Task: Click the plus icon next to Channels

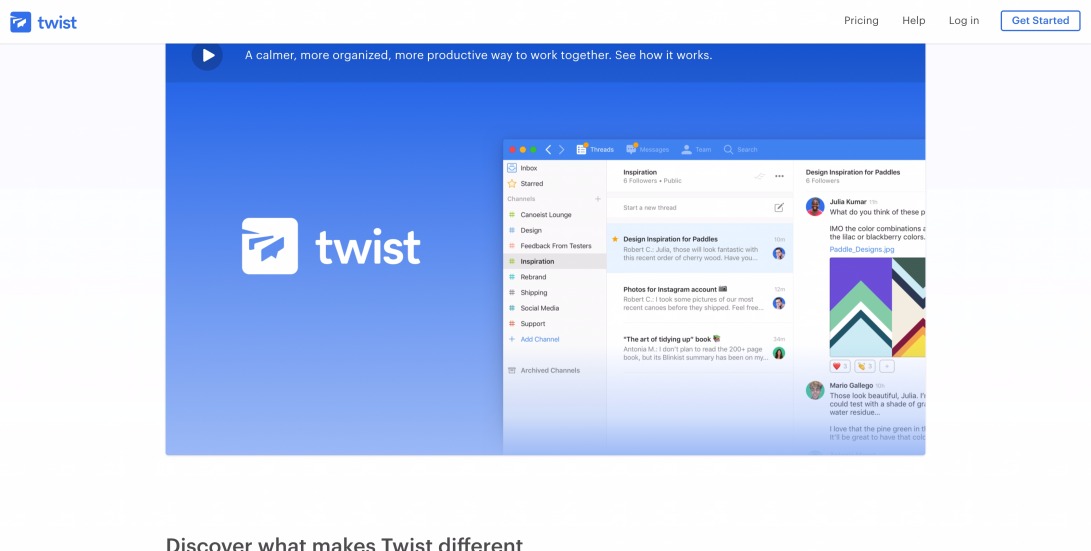Action: tap(598, 199)
